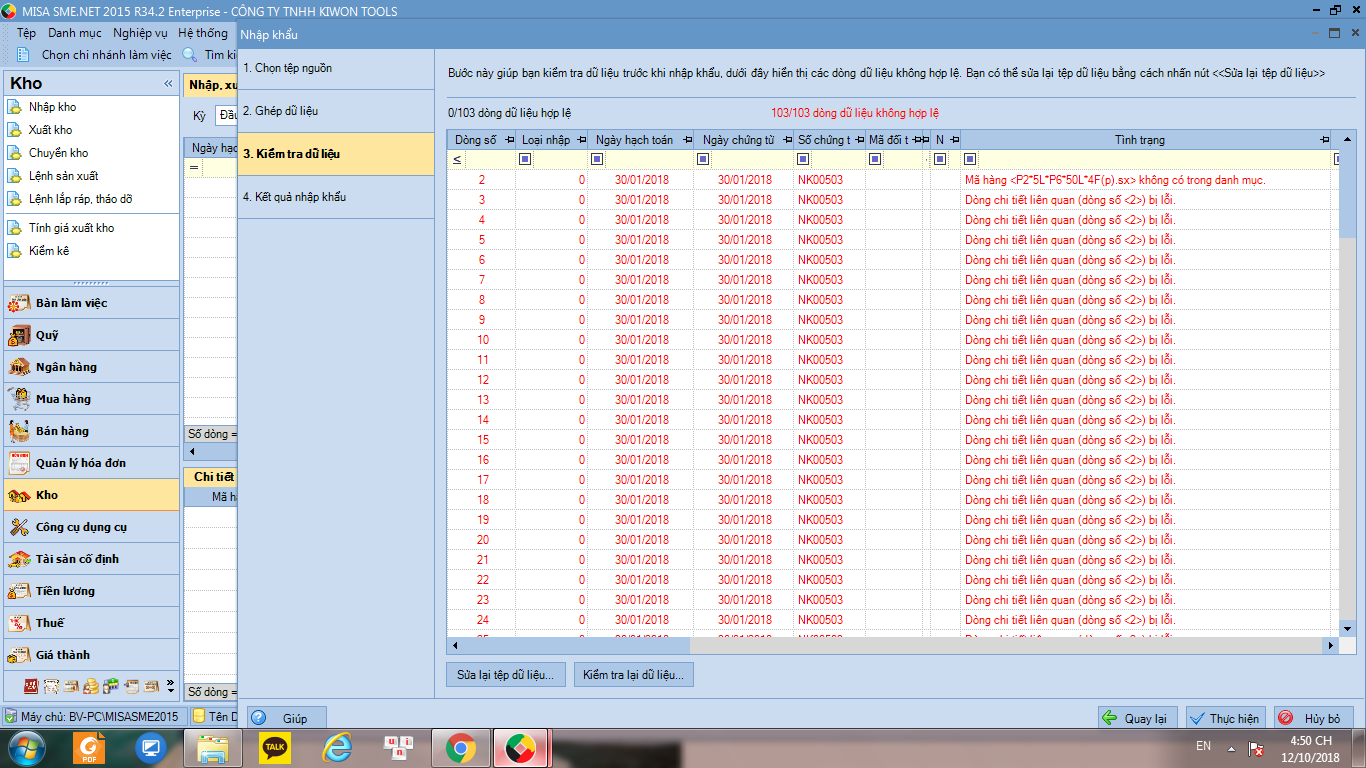
Task: Open the Nghiệp vụ menu
Action: 140,33
